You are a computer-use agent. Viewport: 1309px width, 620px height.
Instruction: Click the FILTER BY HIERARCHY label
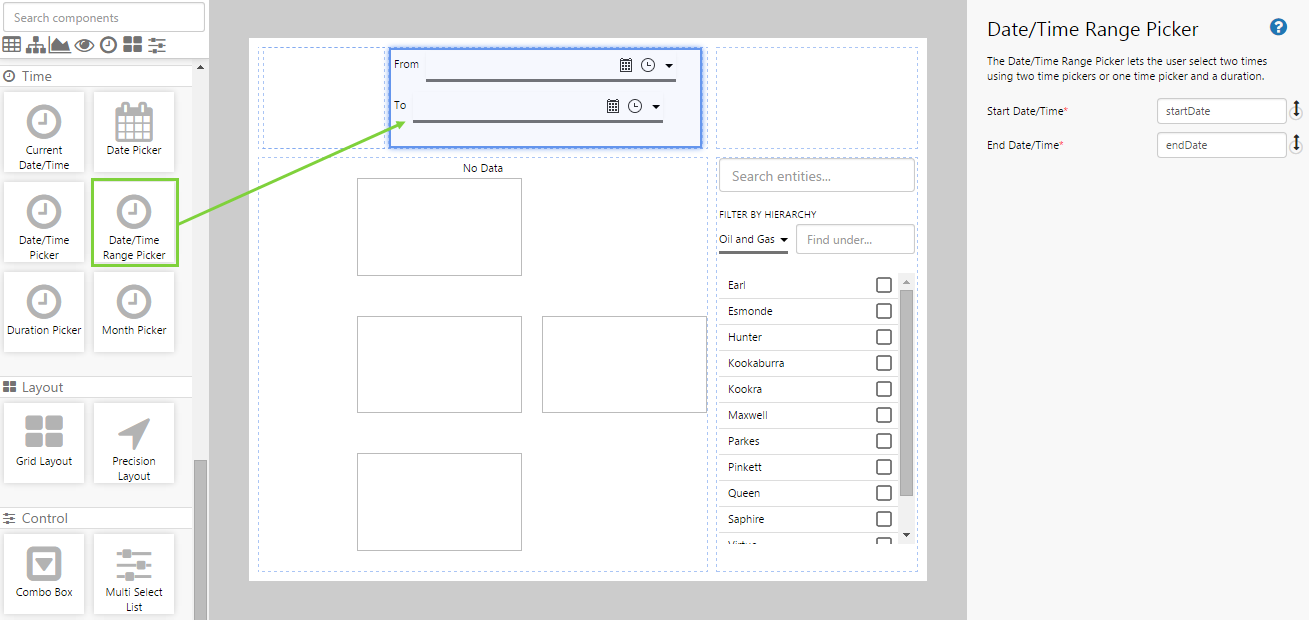[767, 214]
